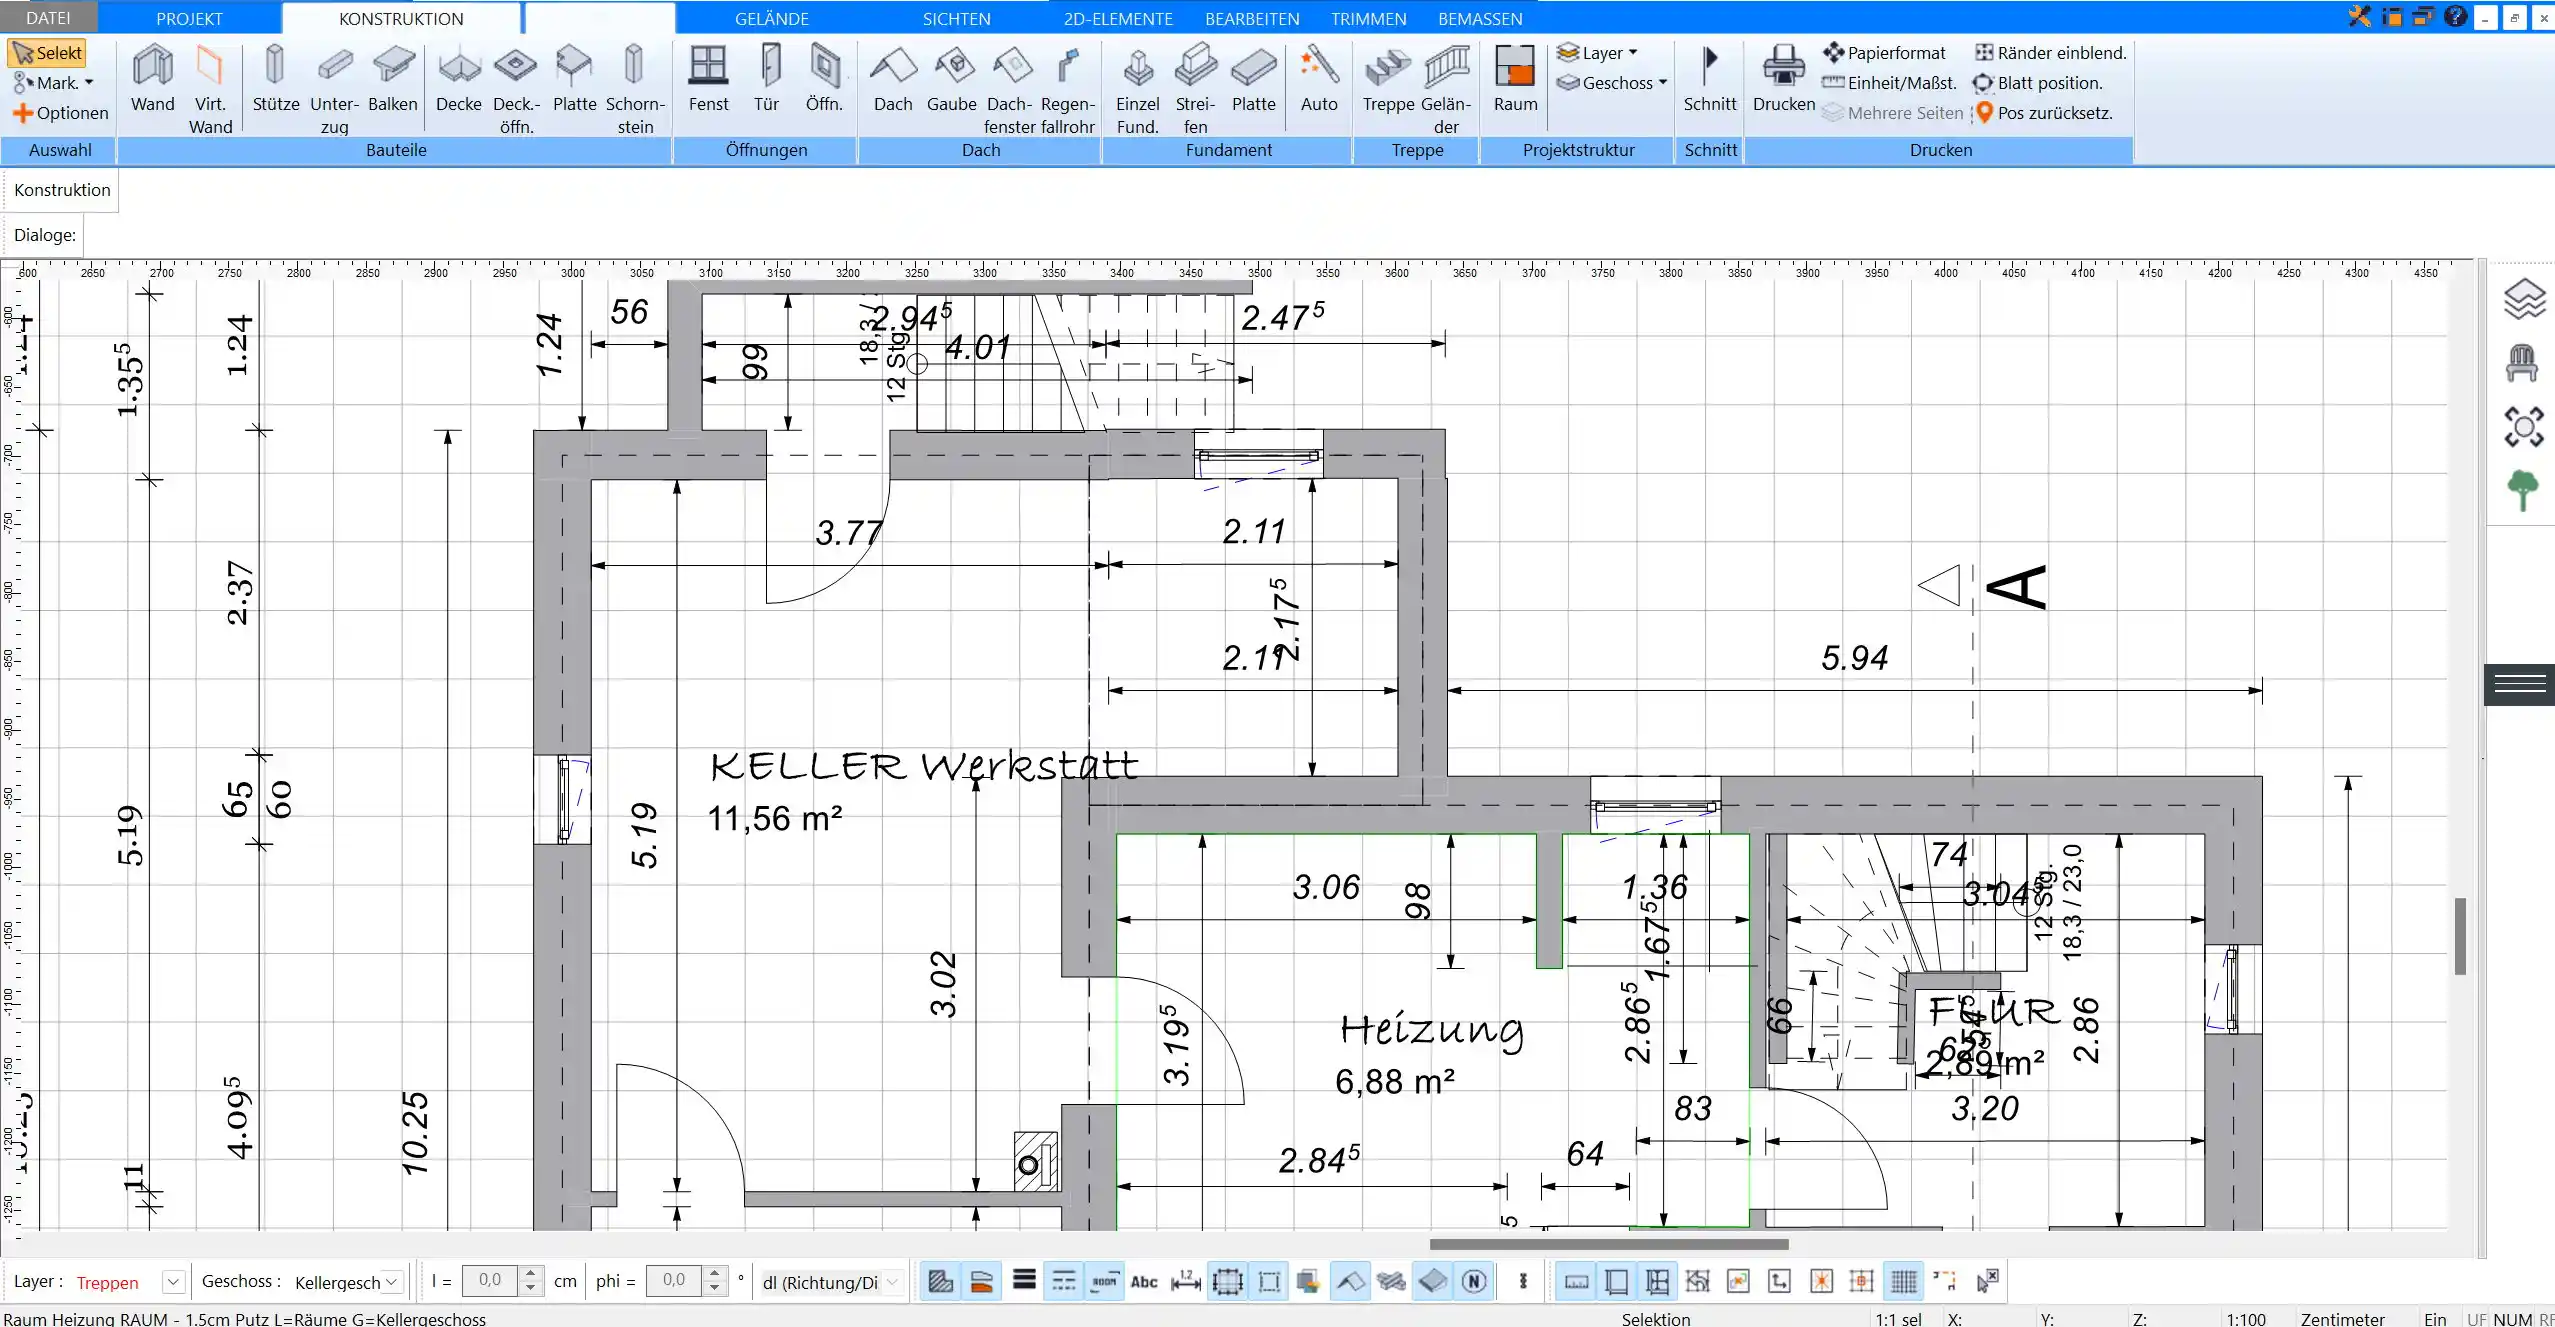
Task: Toggle the ruler display button
Action: tap(1576, 1282)
